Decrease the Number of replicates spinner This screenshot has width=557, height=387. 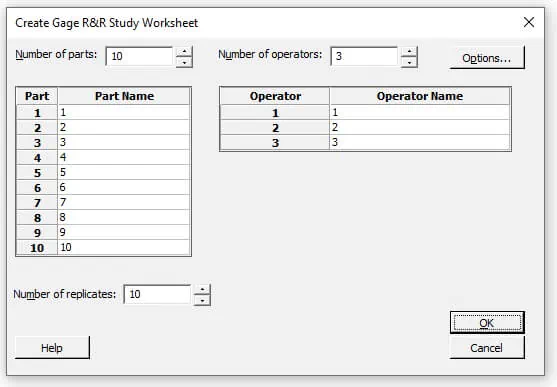[x=202, y=301]
